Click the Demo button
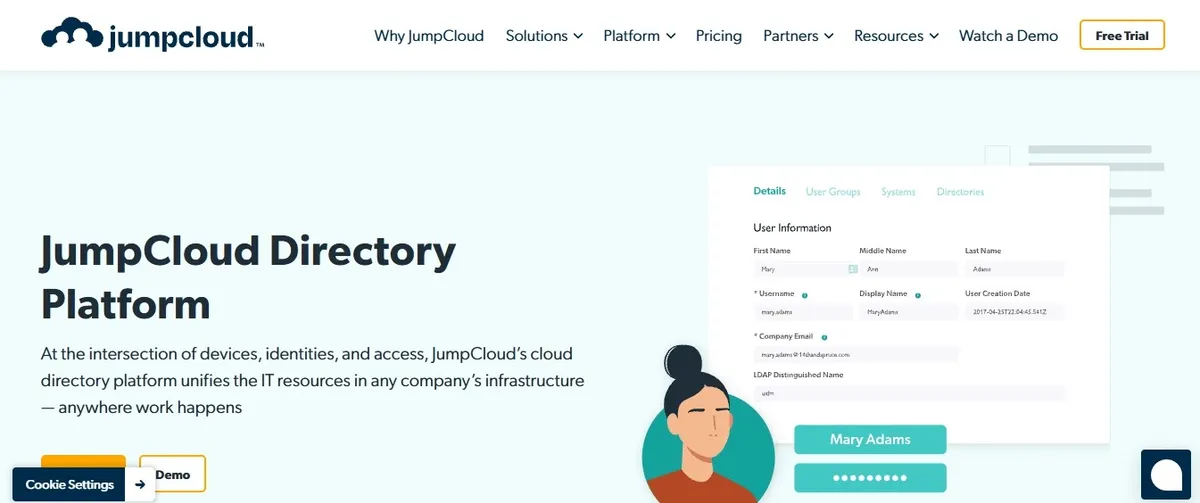Viewport: 1200px width, 503px height. 172,474
